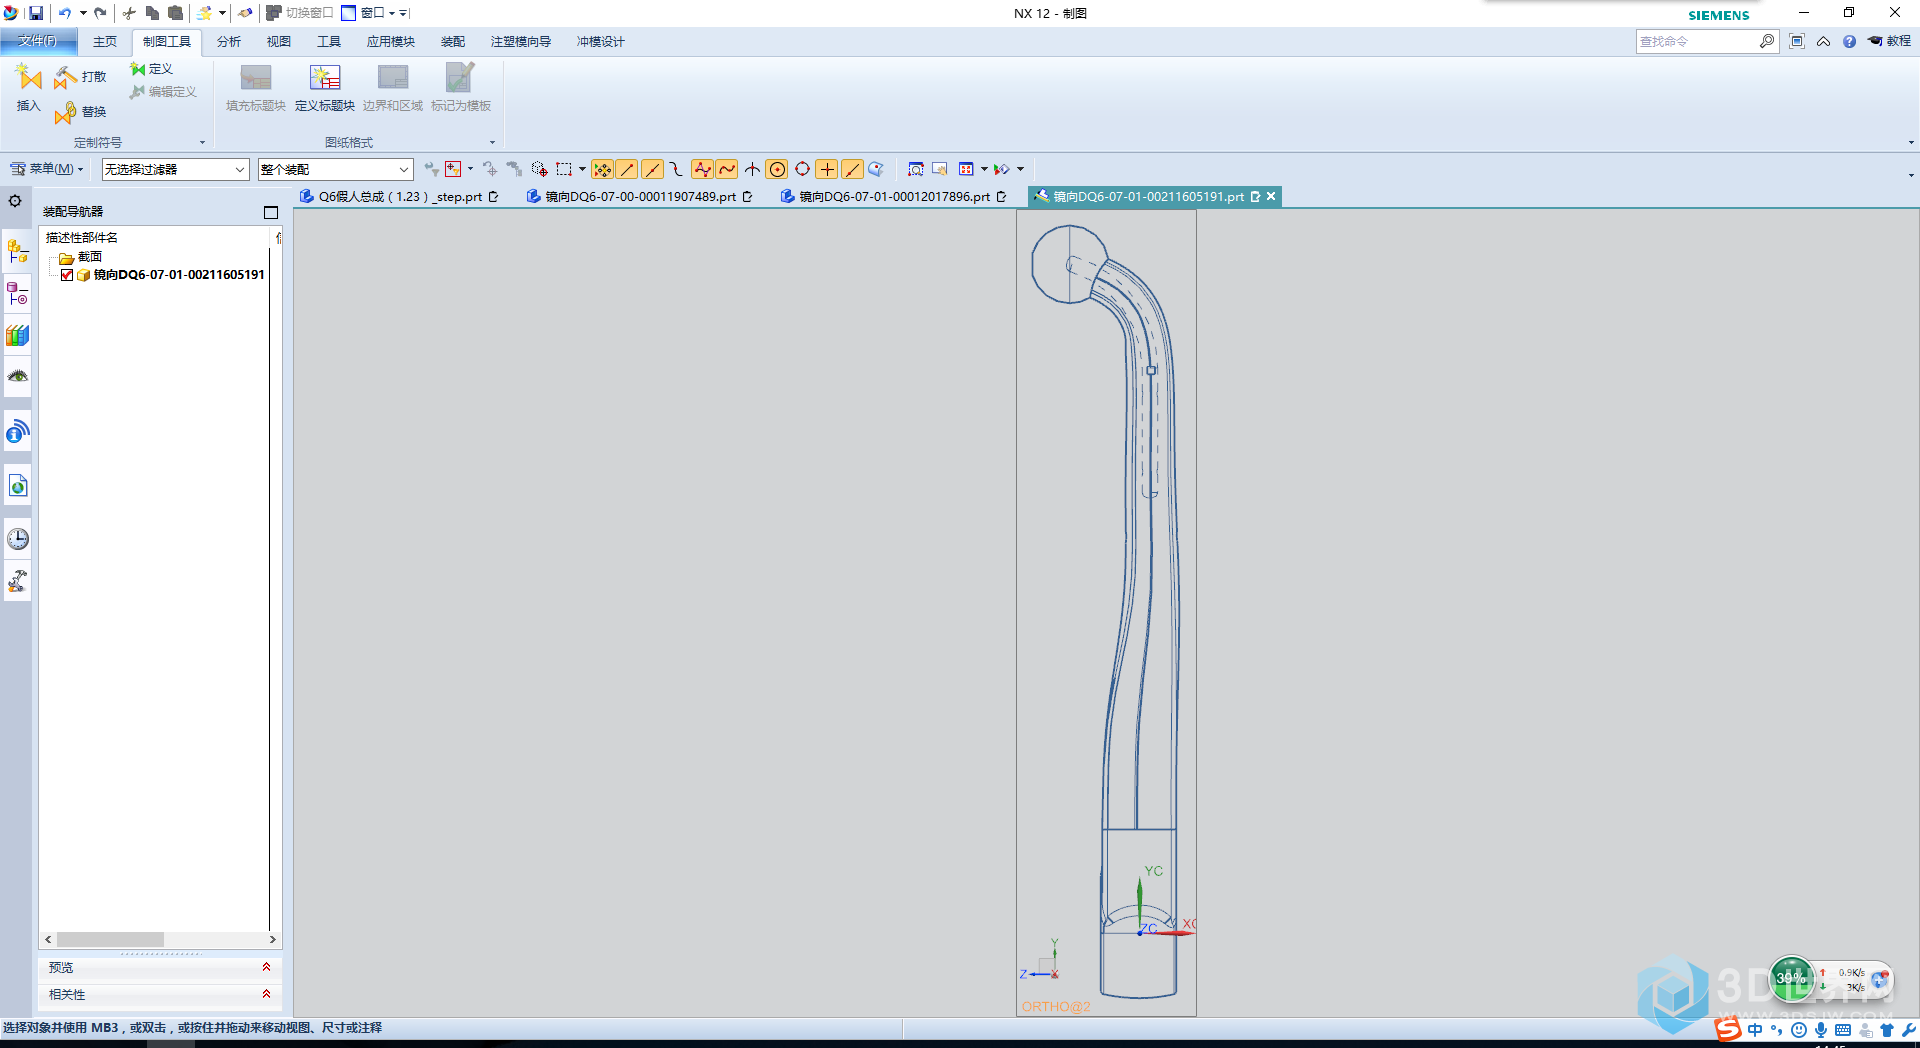This screenshot has height=1048, width=1920.
Task: Toggle the control point snap
Action: (677, 169)
